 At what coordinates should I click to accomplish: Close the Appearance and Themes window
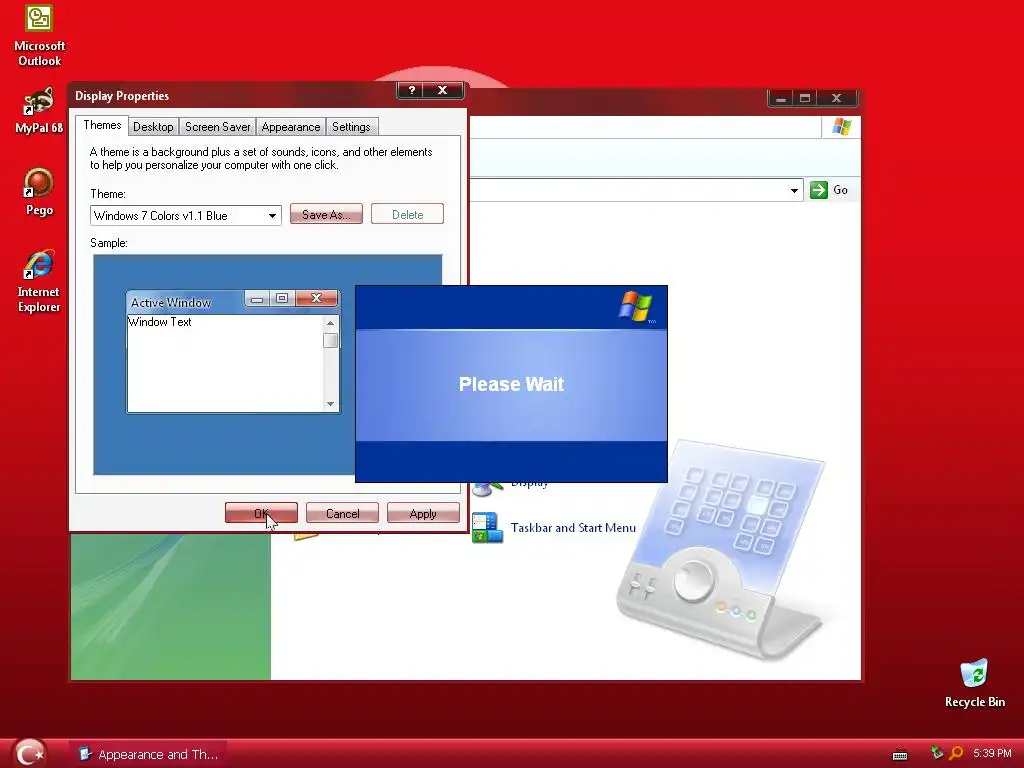click(837, 99)
